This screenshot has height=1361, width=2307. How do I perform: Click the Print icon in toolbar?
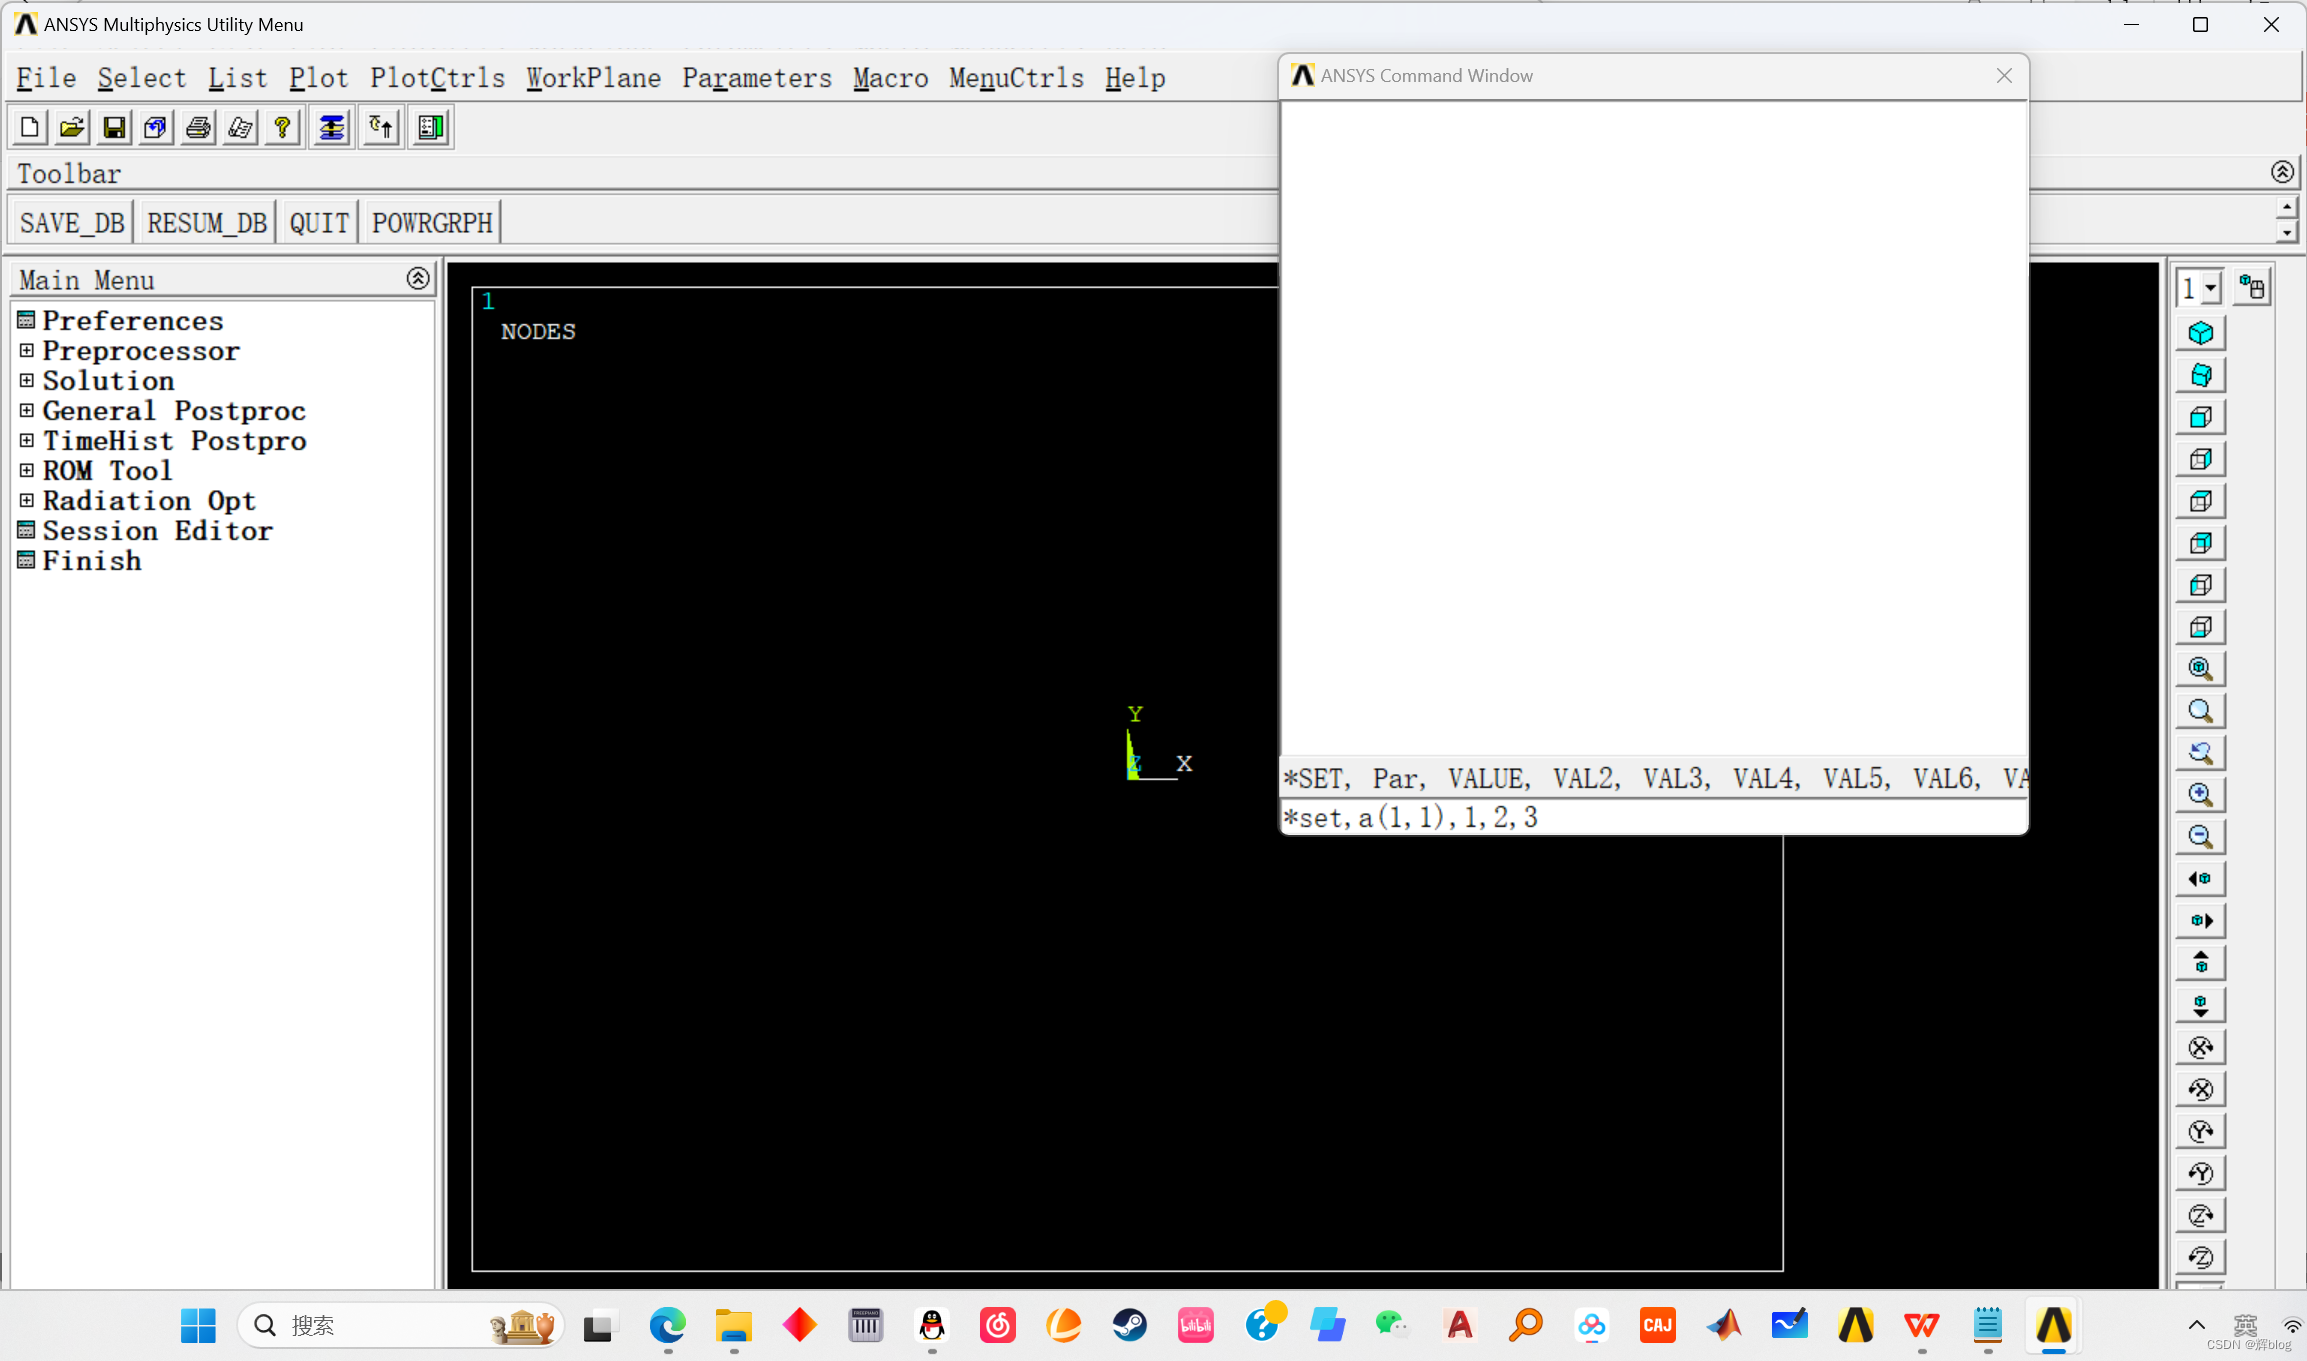click(198, 127)
